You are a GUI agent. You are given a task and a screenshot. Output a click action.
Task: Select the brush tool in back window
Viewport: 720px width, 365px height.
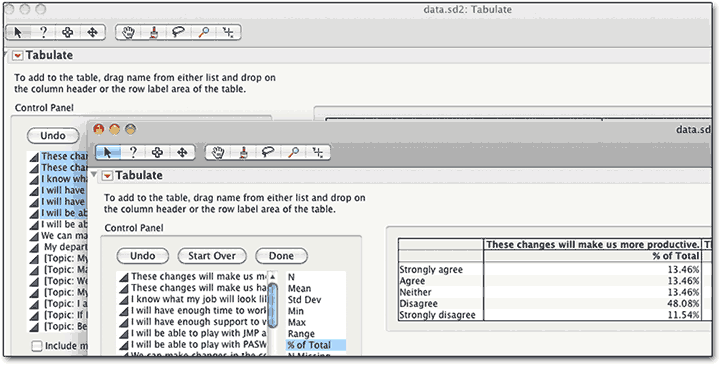153,32
